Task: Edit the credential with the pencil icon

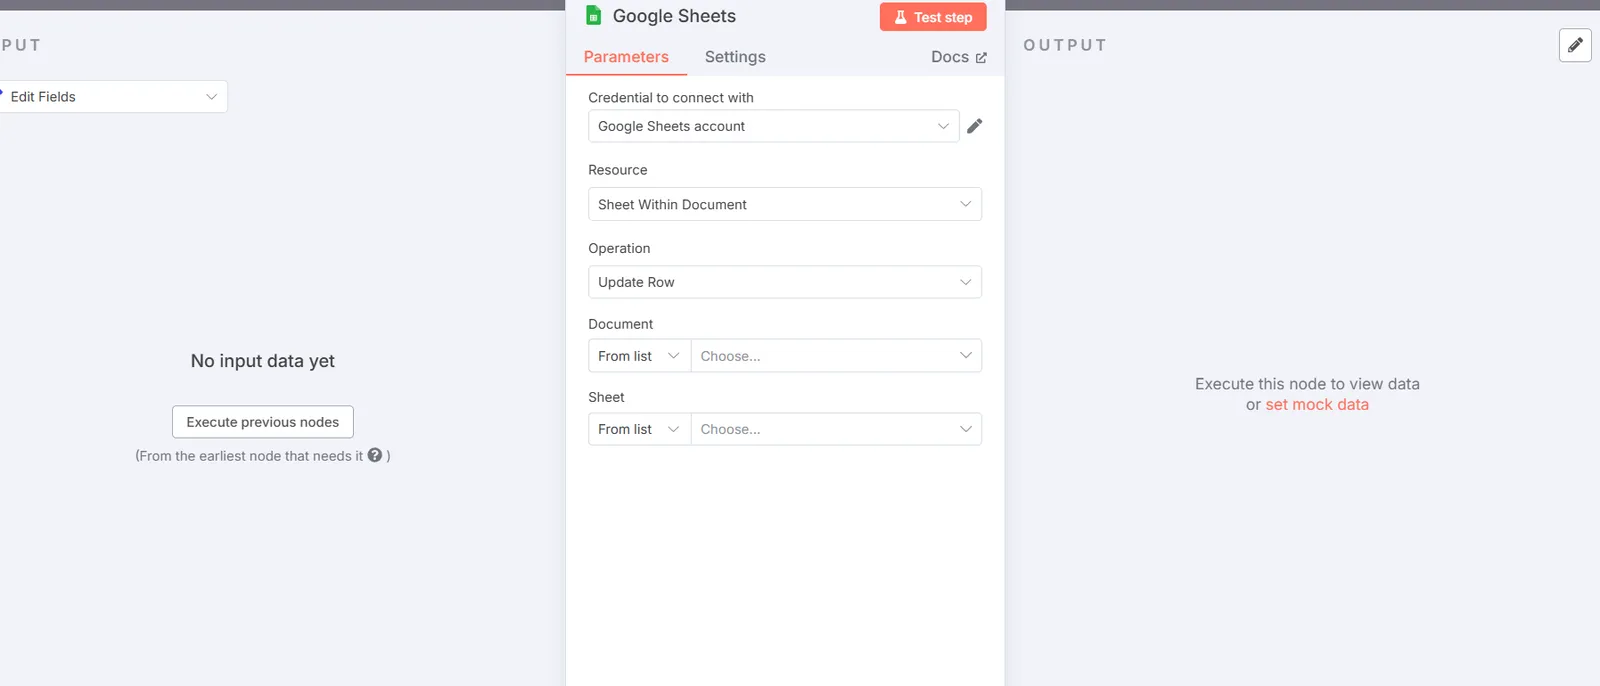Action: point(975,126)
